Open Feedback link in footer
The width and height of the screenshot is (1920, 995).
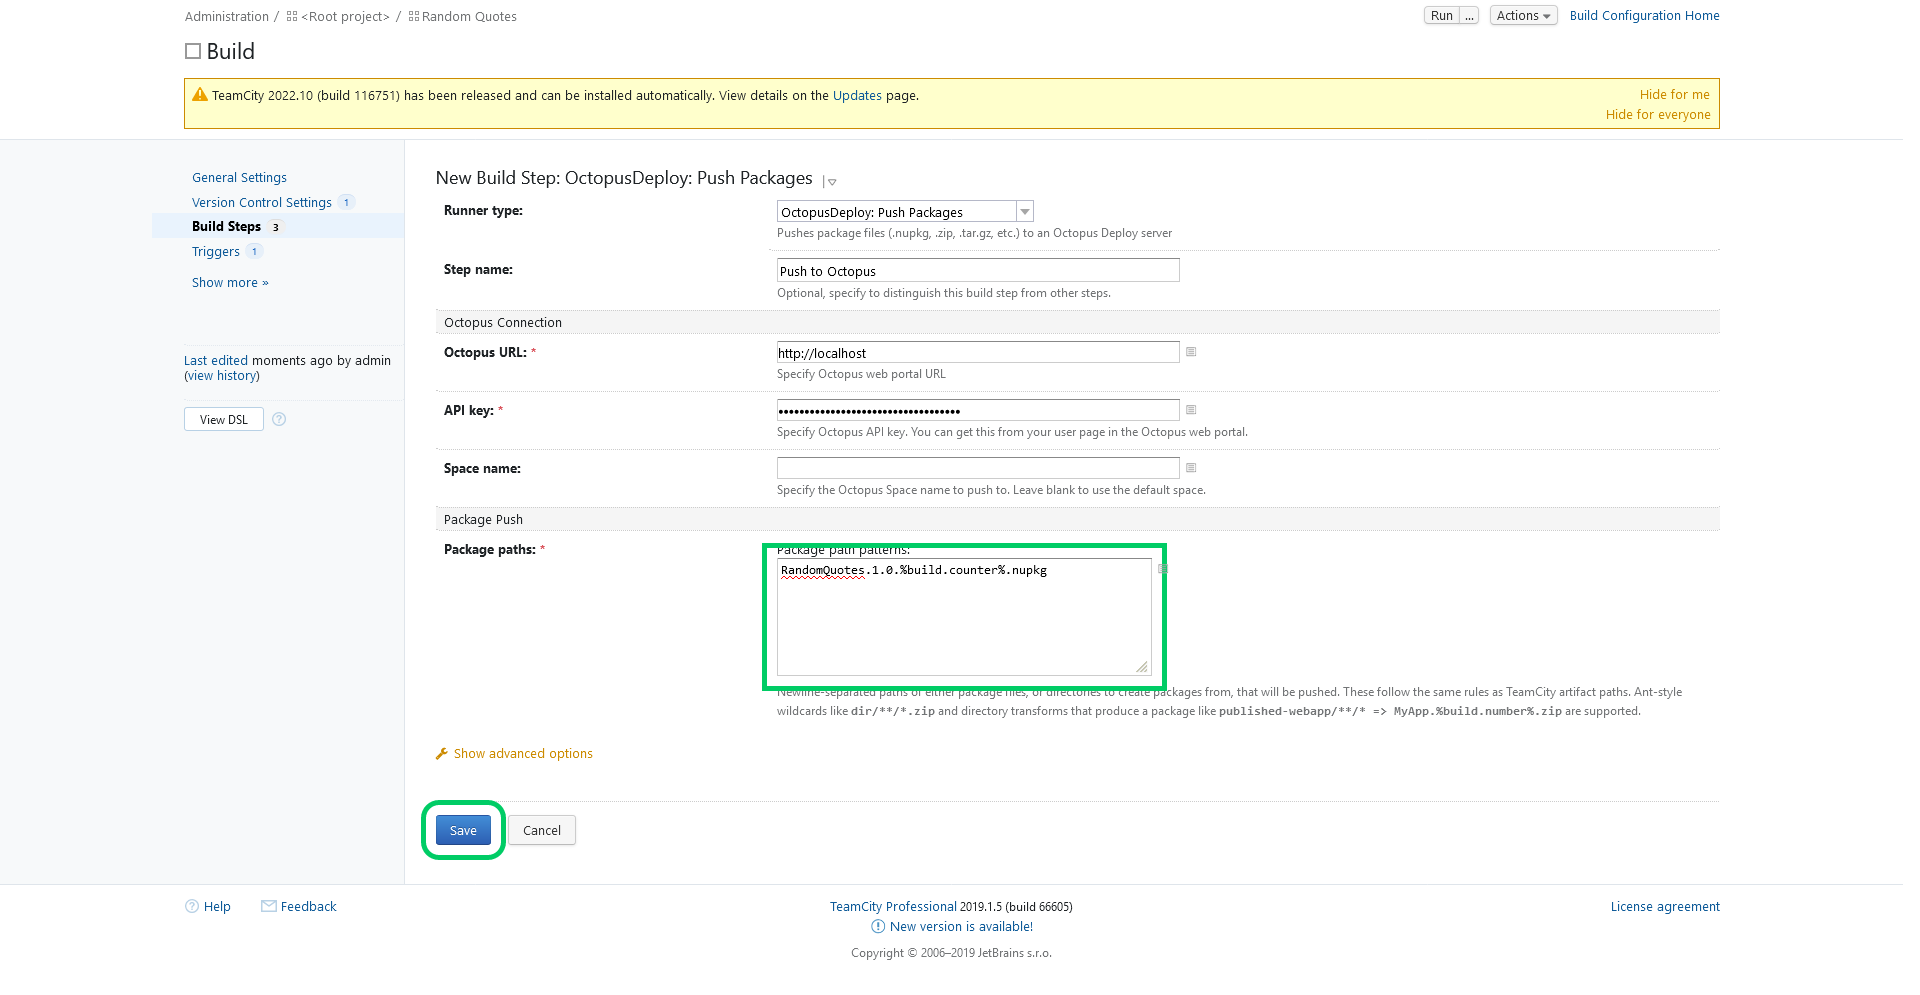(x=308, y=907)
